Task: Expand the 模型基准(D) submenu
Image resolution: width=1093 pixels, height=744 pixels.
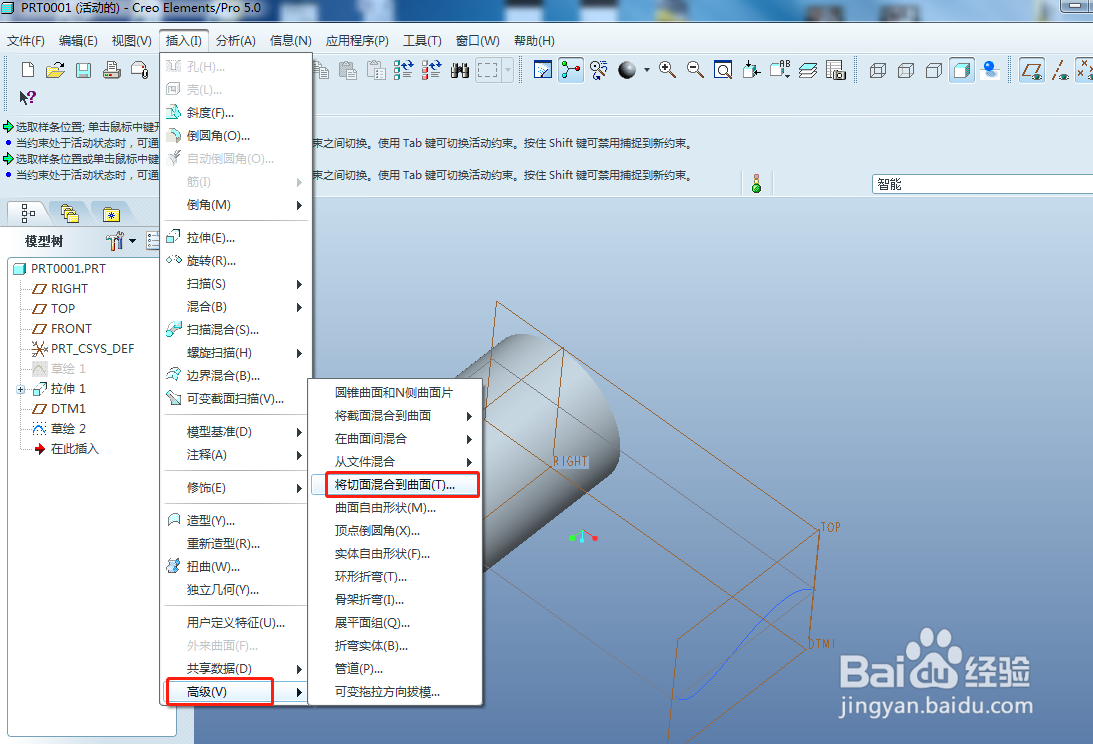Action: click(x=236, y=432)
